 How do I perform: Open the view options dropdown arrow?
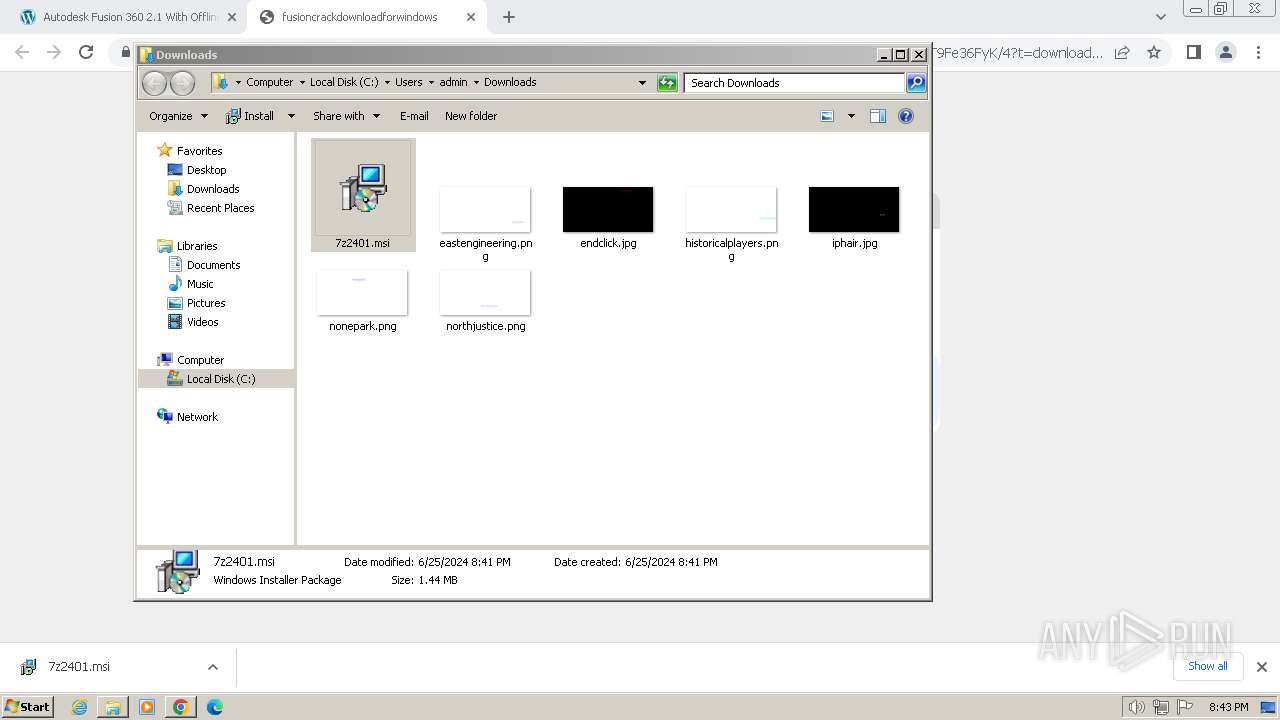point(851,116)
